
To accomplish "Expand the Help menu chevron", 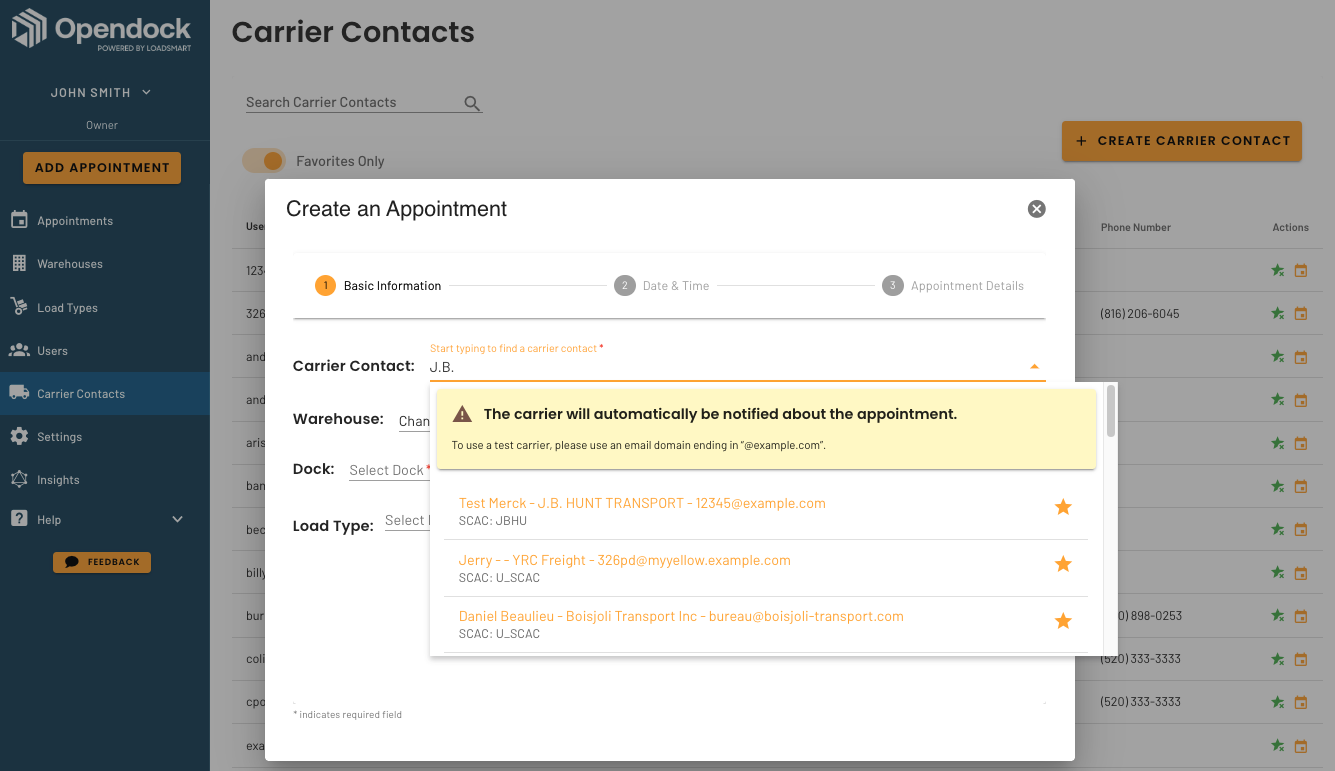I will [x=178, y=519].
